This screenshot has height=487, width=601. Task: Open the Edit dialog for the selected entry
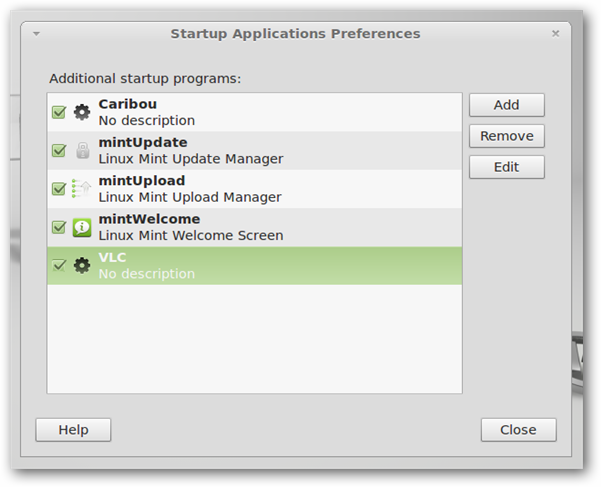point(506,167)
